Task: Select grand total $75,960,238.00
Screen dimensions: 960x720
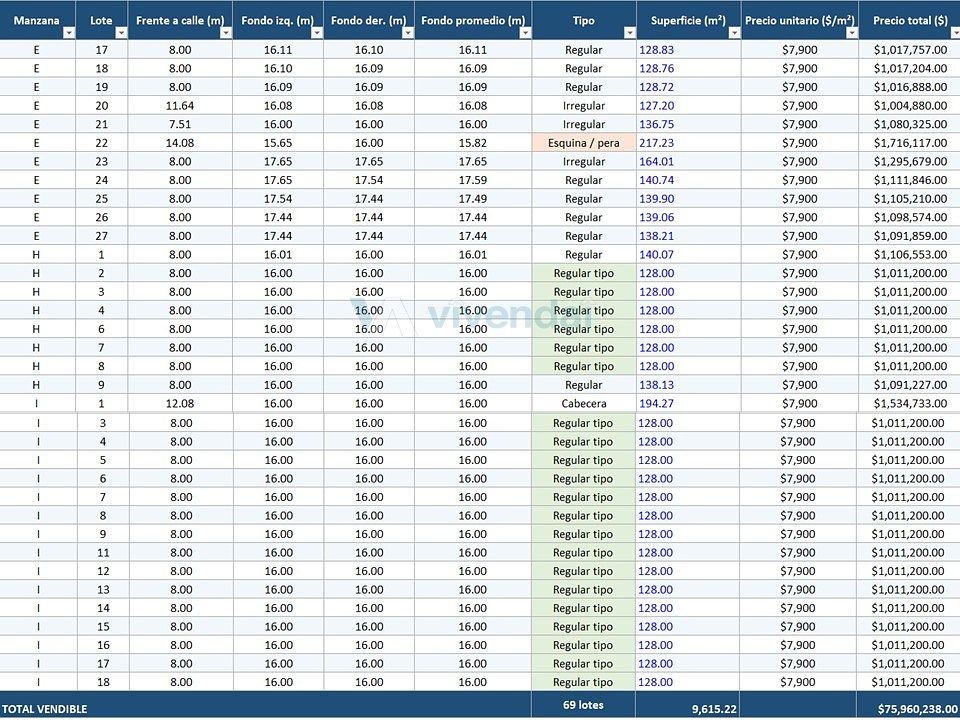Action: 917,710
